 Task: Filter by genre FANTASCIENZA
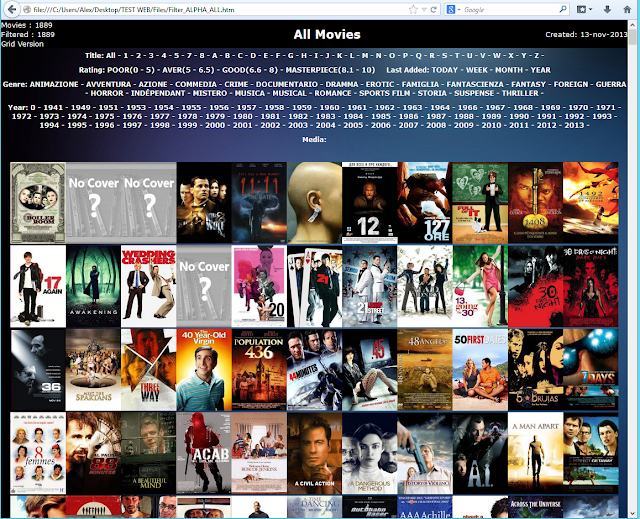[x=475, y=84]
